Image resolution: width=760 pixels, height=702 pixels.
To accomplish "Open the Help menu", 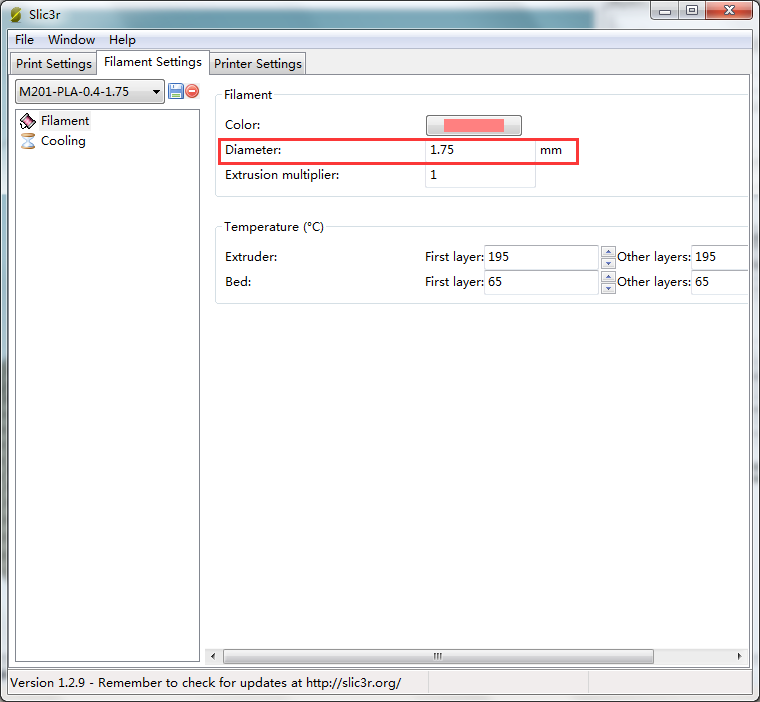I will point(122,40).
